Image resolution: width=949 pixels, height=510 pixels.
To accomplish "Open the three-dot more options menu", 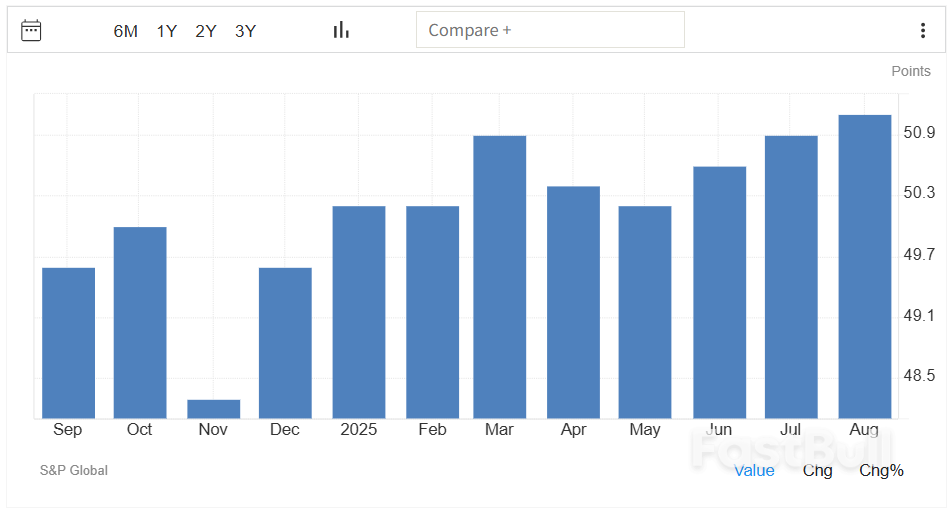I will tap(922, 30).
